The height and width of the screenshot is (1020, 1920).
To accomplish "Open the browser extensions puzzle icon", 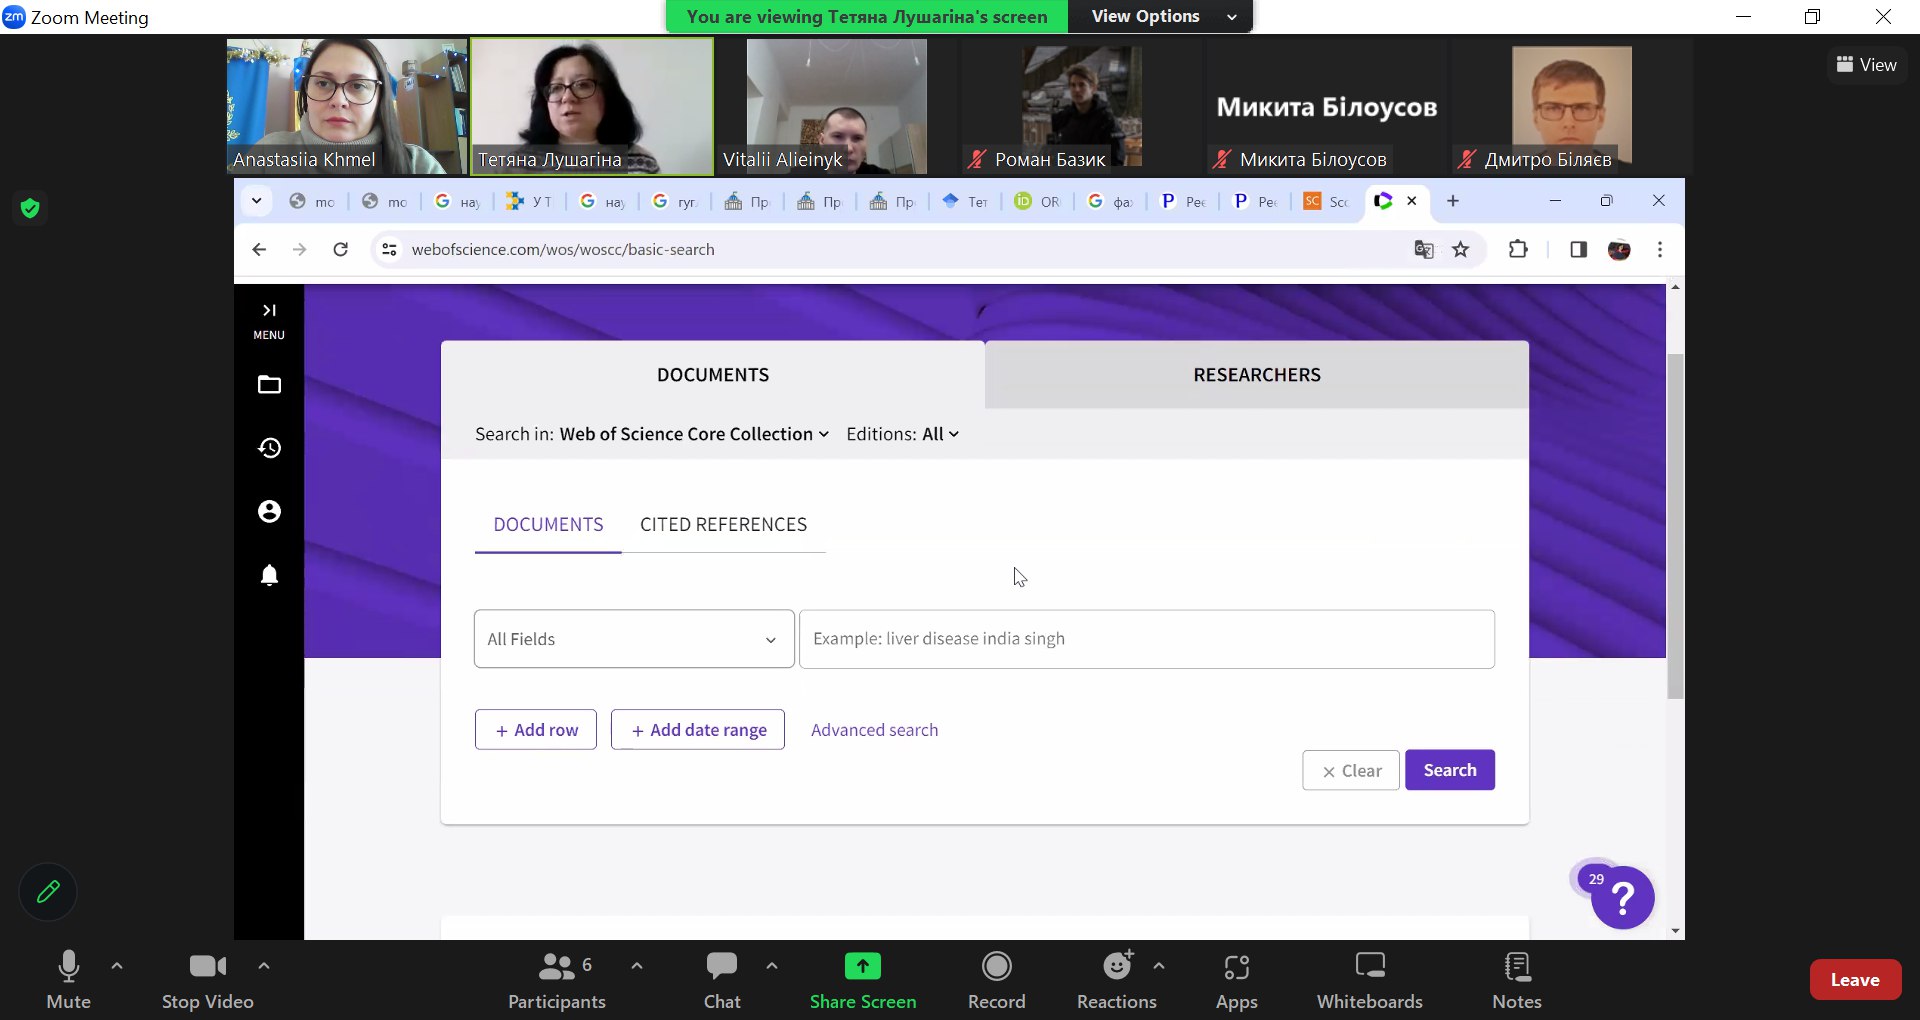I will point(1518,250).
